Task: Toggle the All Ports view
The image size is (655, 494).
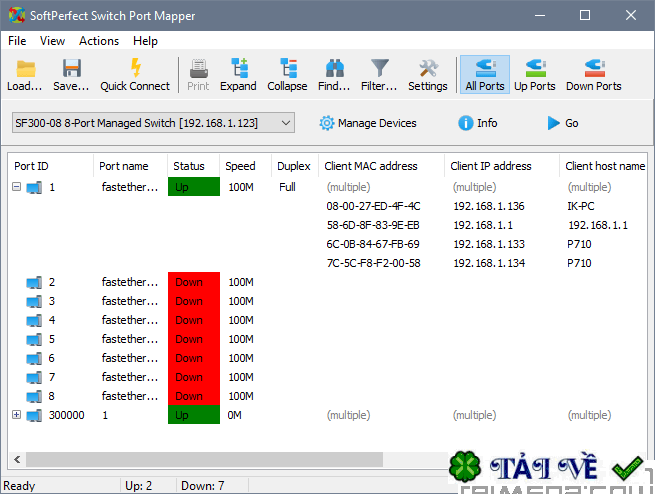Action: point(485,75)
